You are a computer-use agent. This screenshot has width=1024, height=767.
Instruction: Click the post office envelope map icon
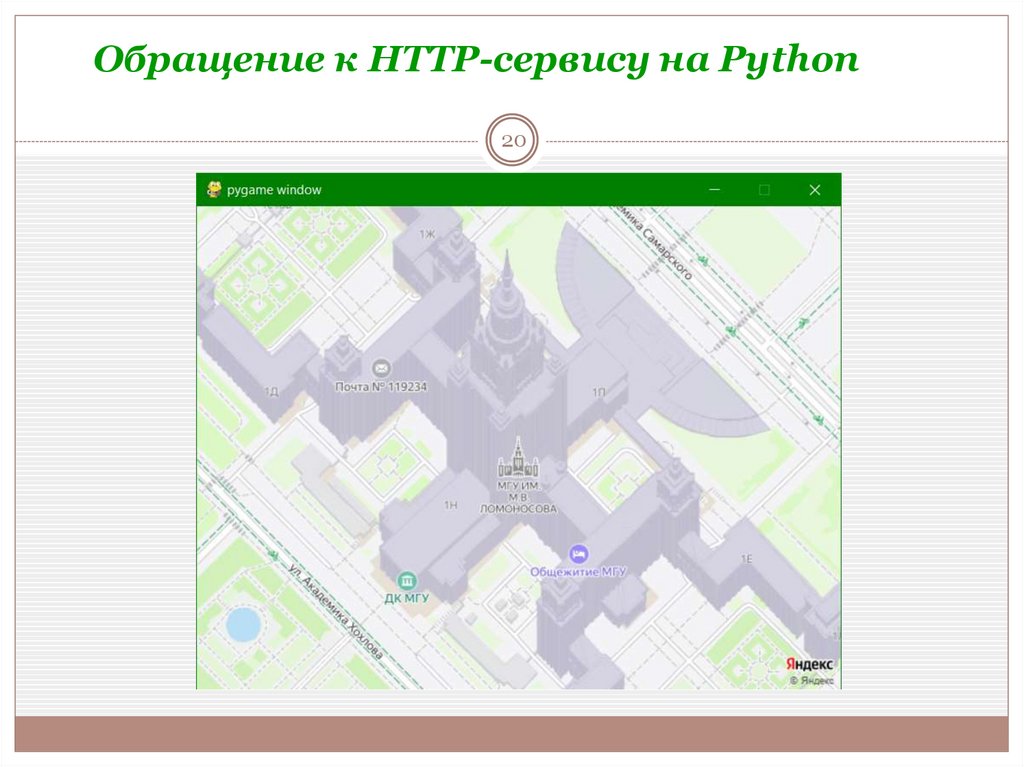tap(381, 368)
